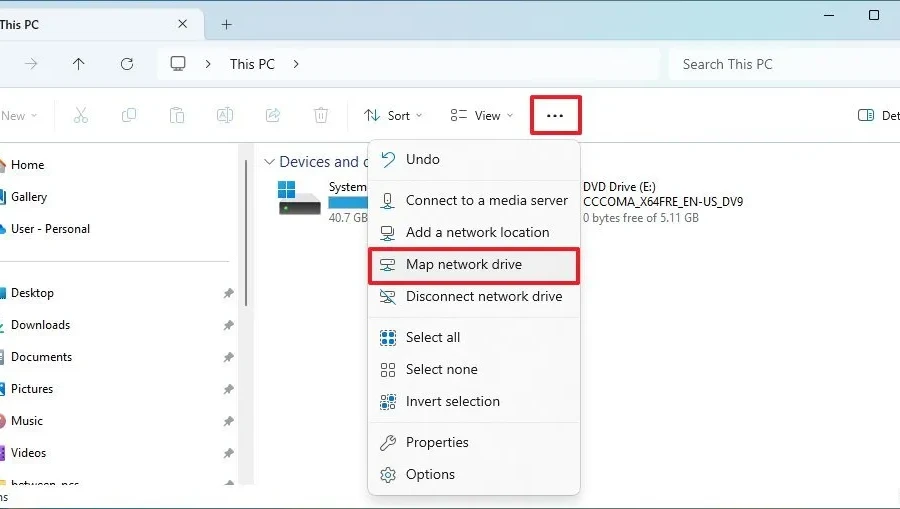Click the Share icon in toolbar
This screenshot has width=900, height=509.
point(273,115)
